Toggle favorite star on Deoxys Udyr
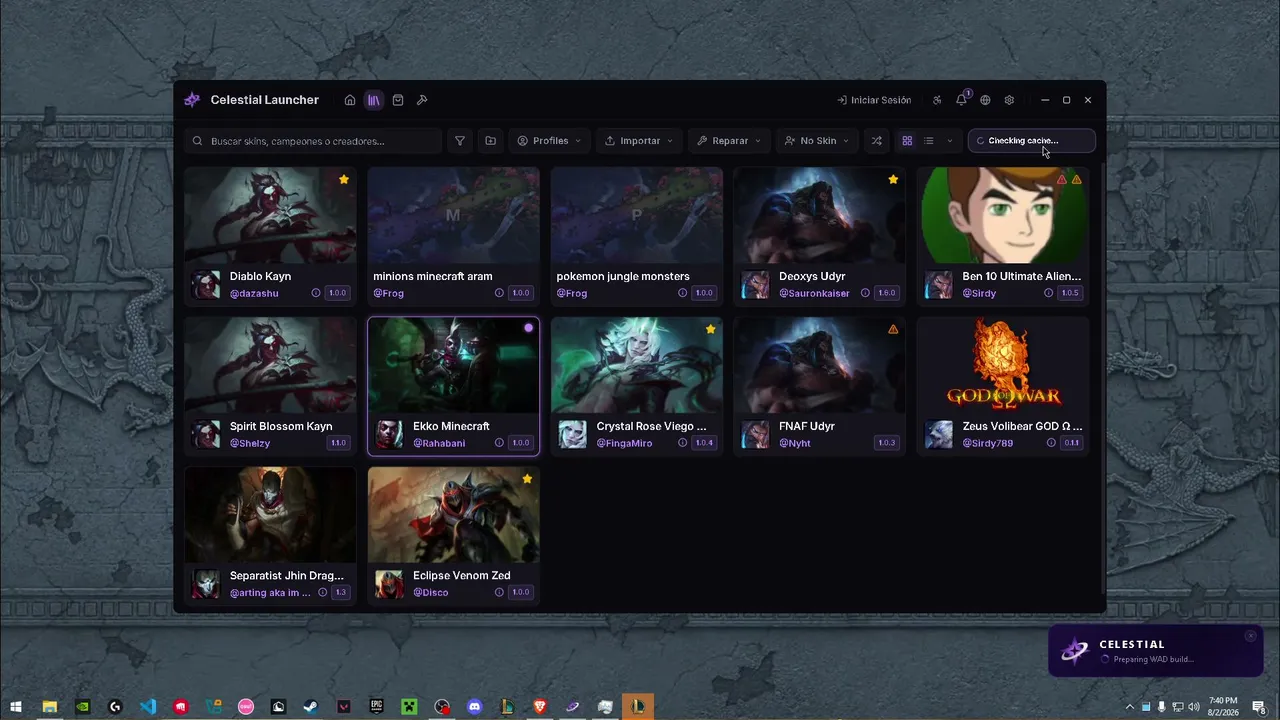 (x=893, y=180)
